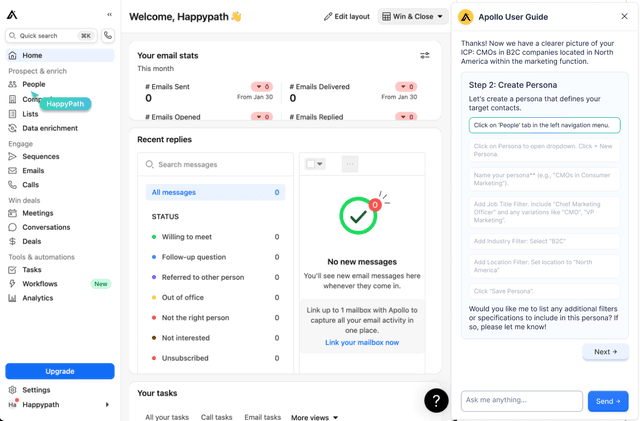Screen dimensions: 640x421
Task: Filter by Follow-up question status
Action: [215, 257]
